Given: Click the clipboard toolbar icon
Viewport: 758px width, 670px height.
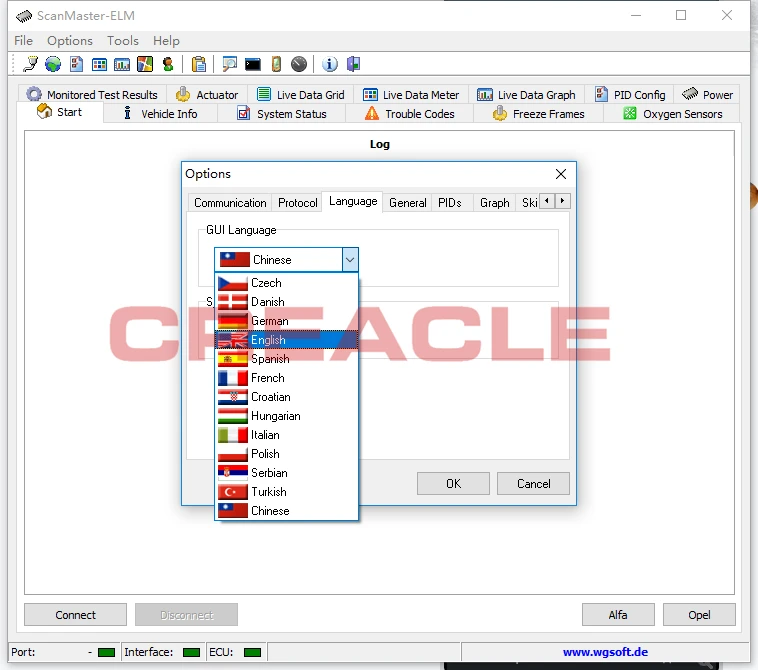Looking at the screenshot, I should click(x=199, y=64).
